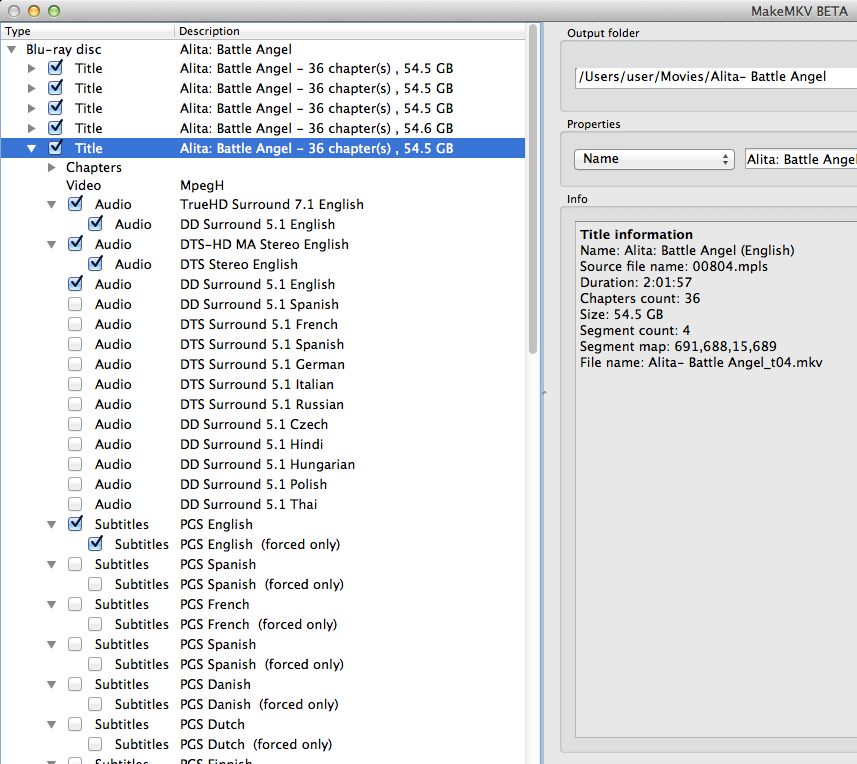Check PGS Danish forced only subtitles
857x764 pixels.
tap(96, 704)
